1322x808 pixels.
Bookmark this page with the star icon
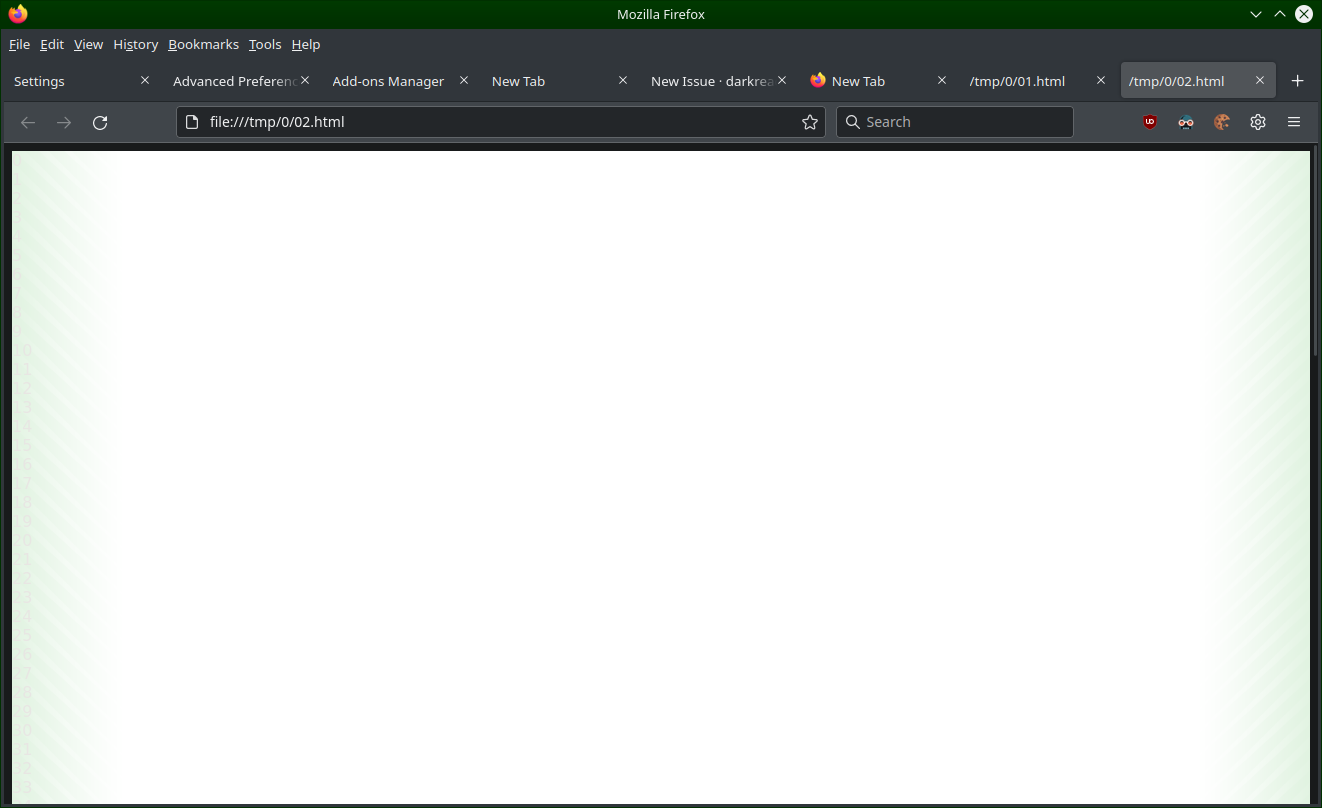(809, 122)
